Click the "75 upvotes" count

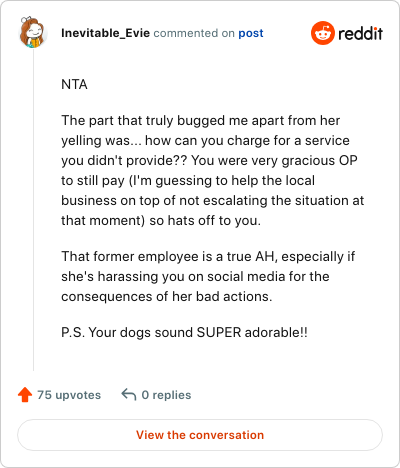[x=69, y=395]
